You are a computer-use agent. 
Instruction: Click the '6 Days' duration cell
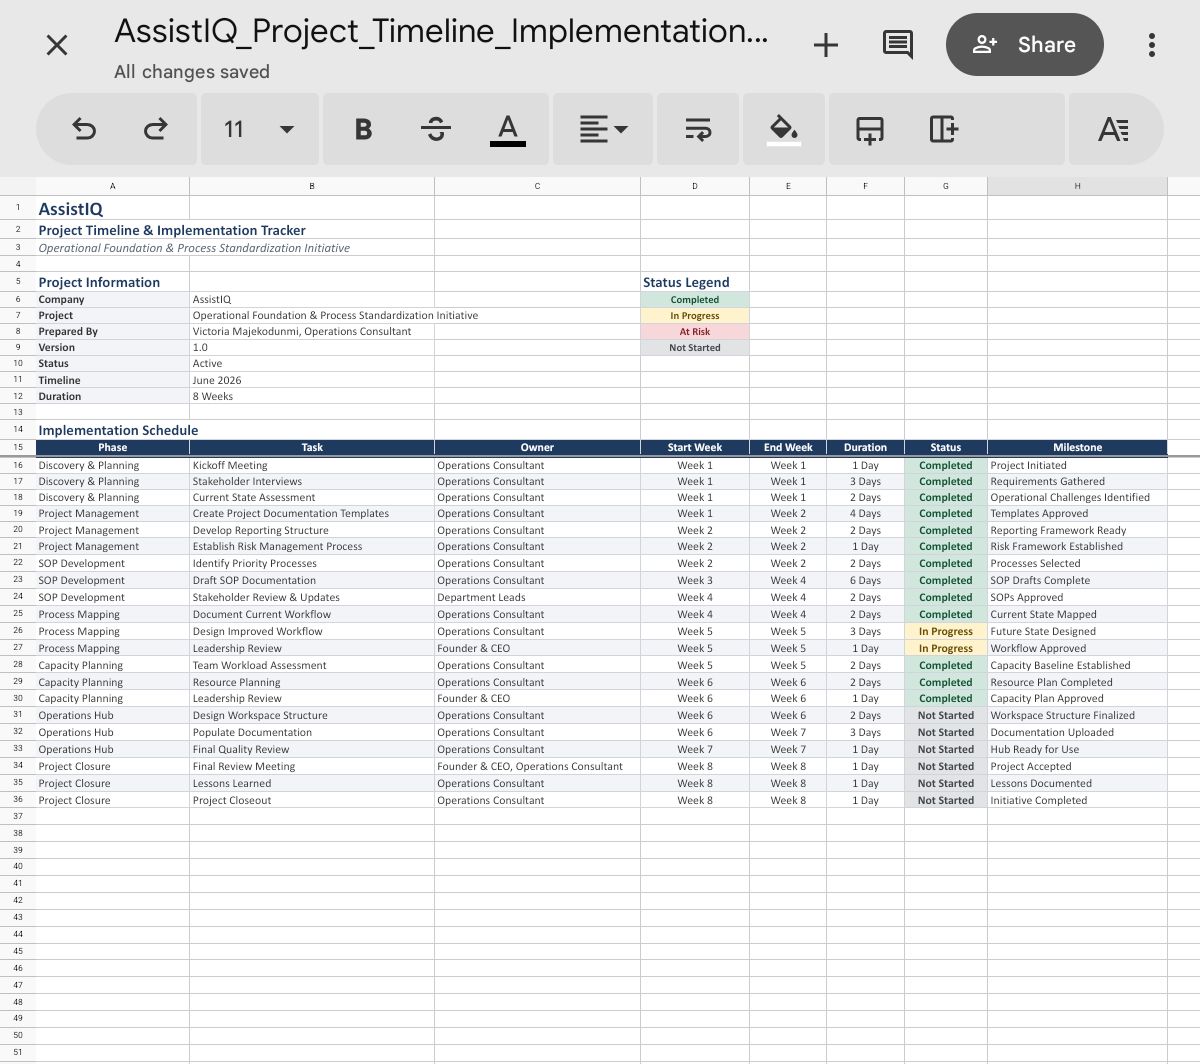[x=865, y=580]
